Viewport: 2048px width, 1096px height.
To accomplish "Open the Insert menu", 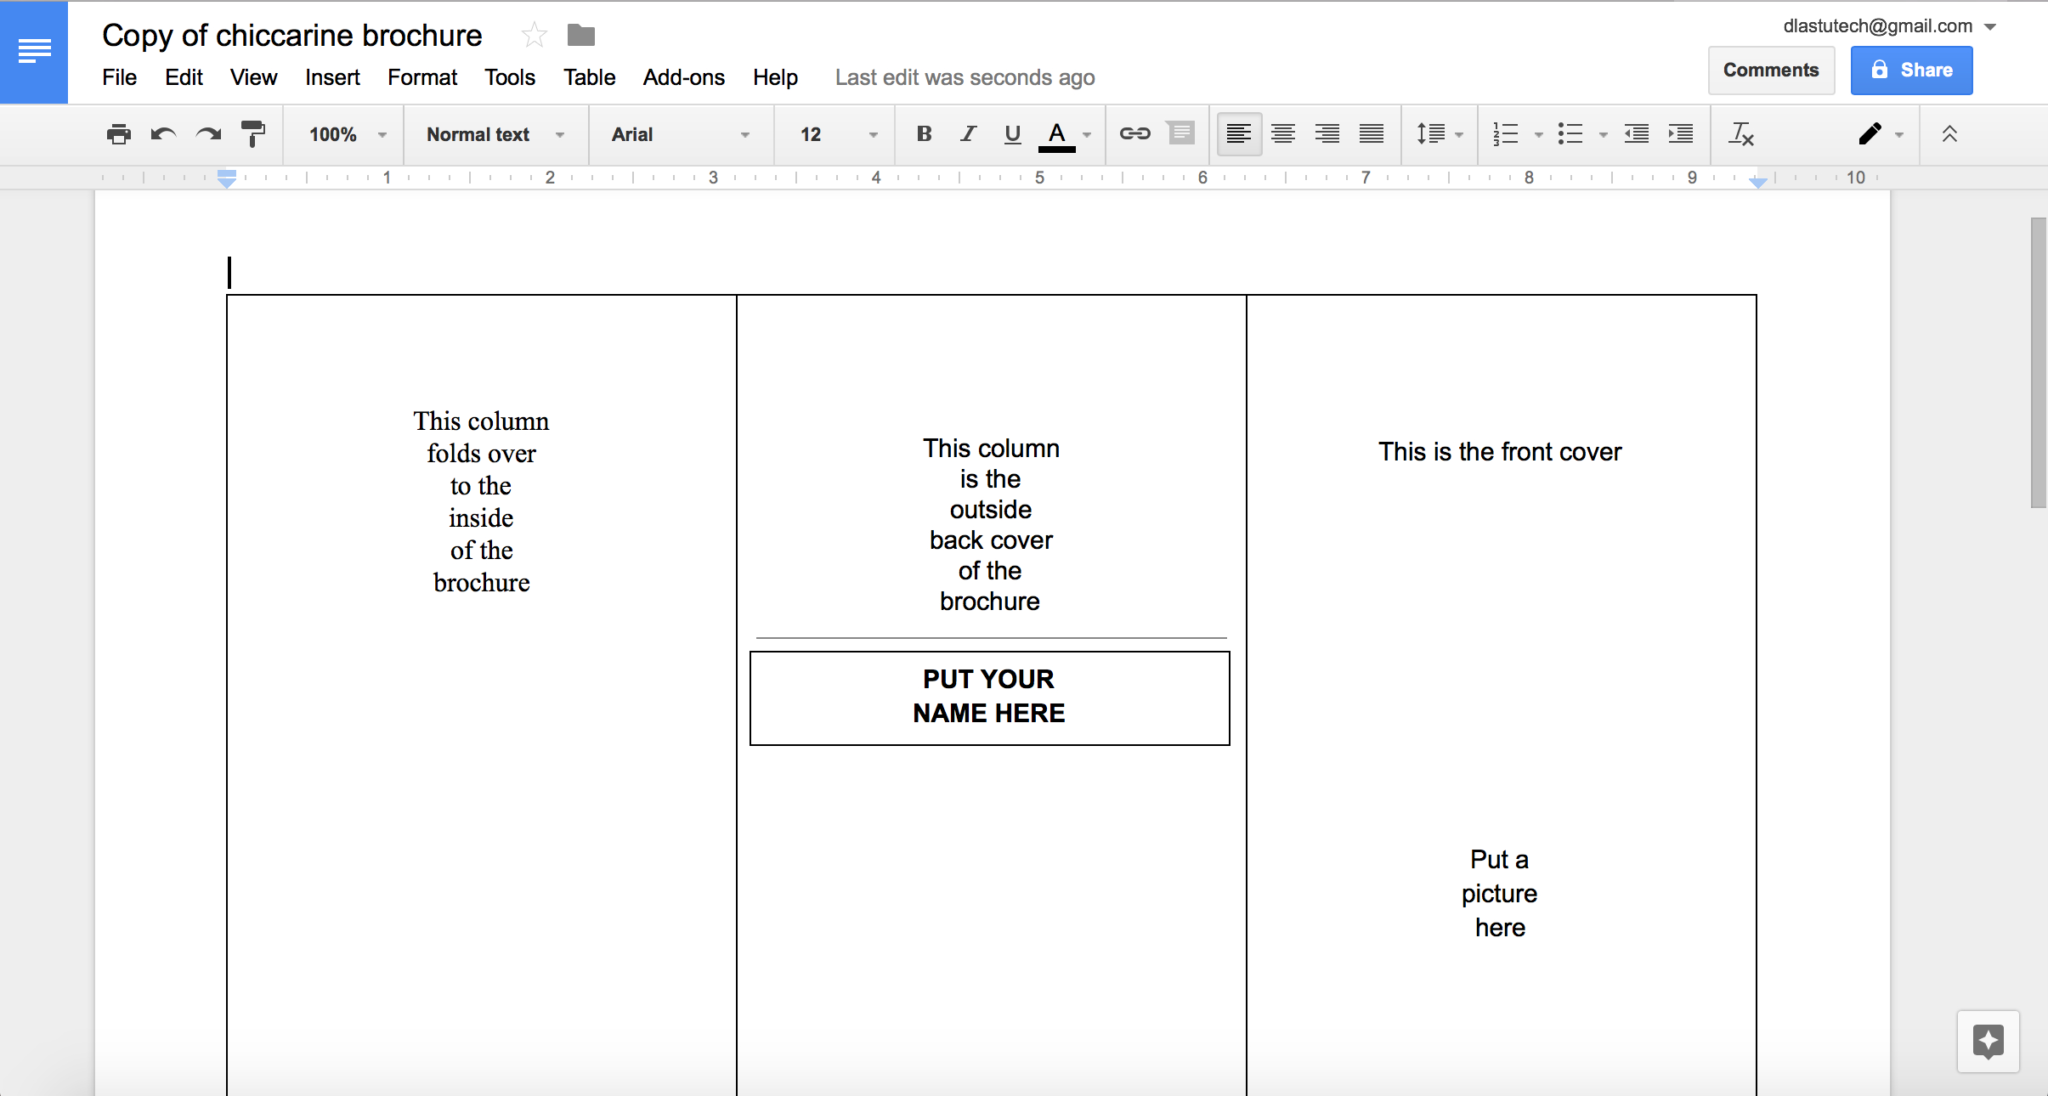I will 330,77.
